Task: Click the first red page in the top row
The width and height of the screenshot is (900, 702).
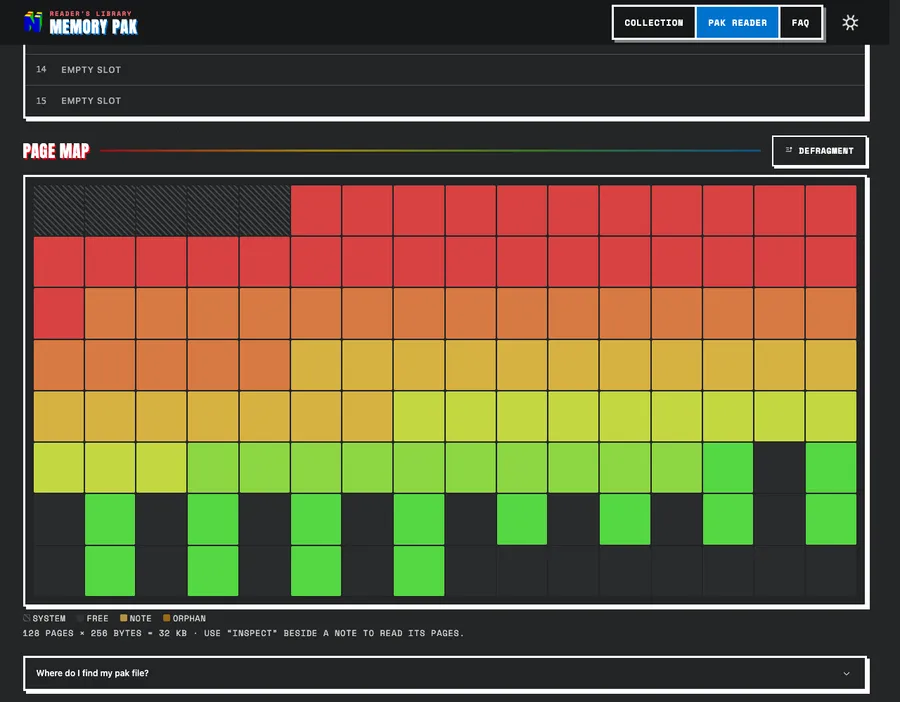Action: (316, 210)
